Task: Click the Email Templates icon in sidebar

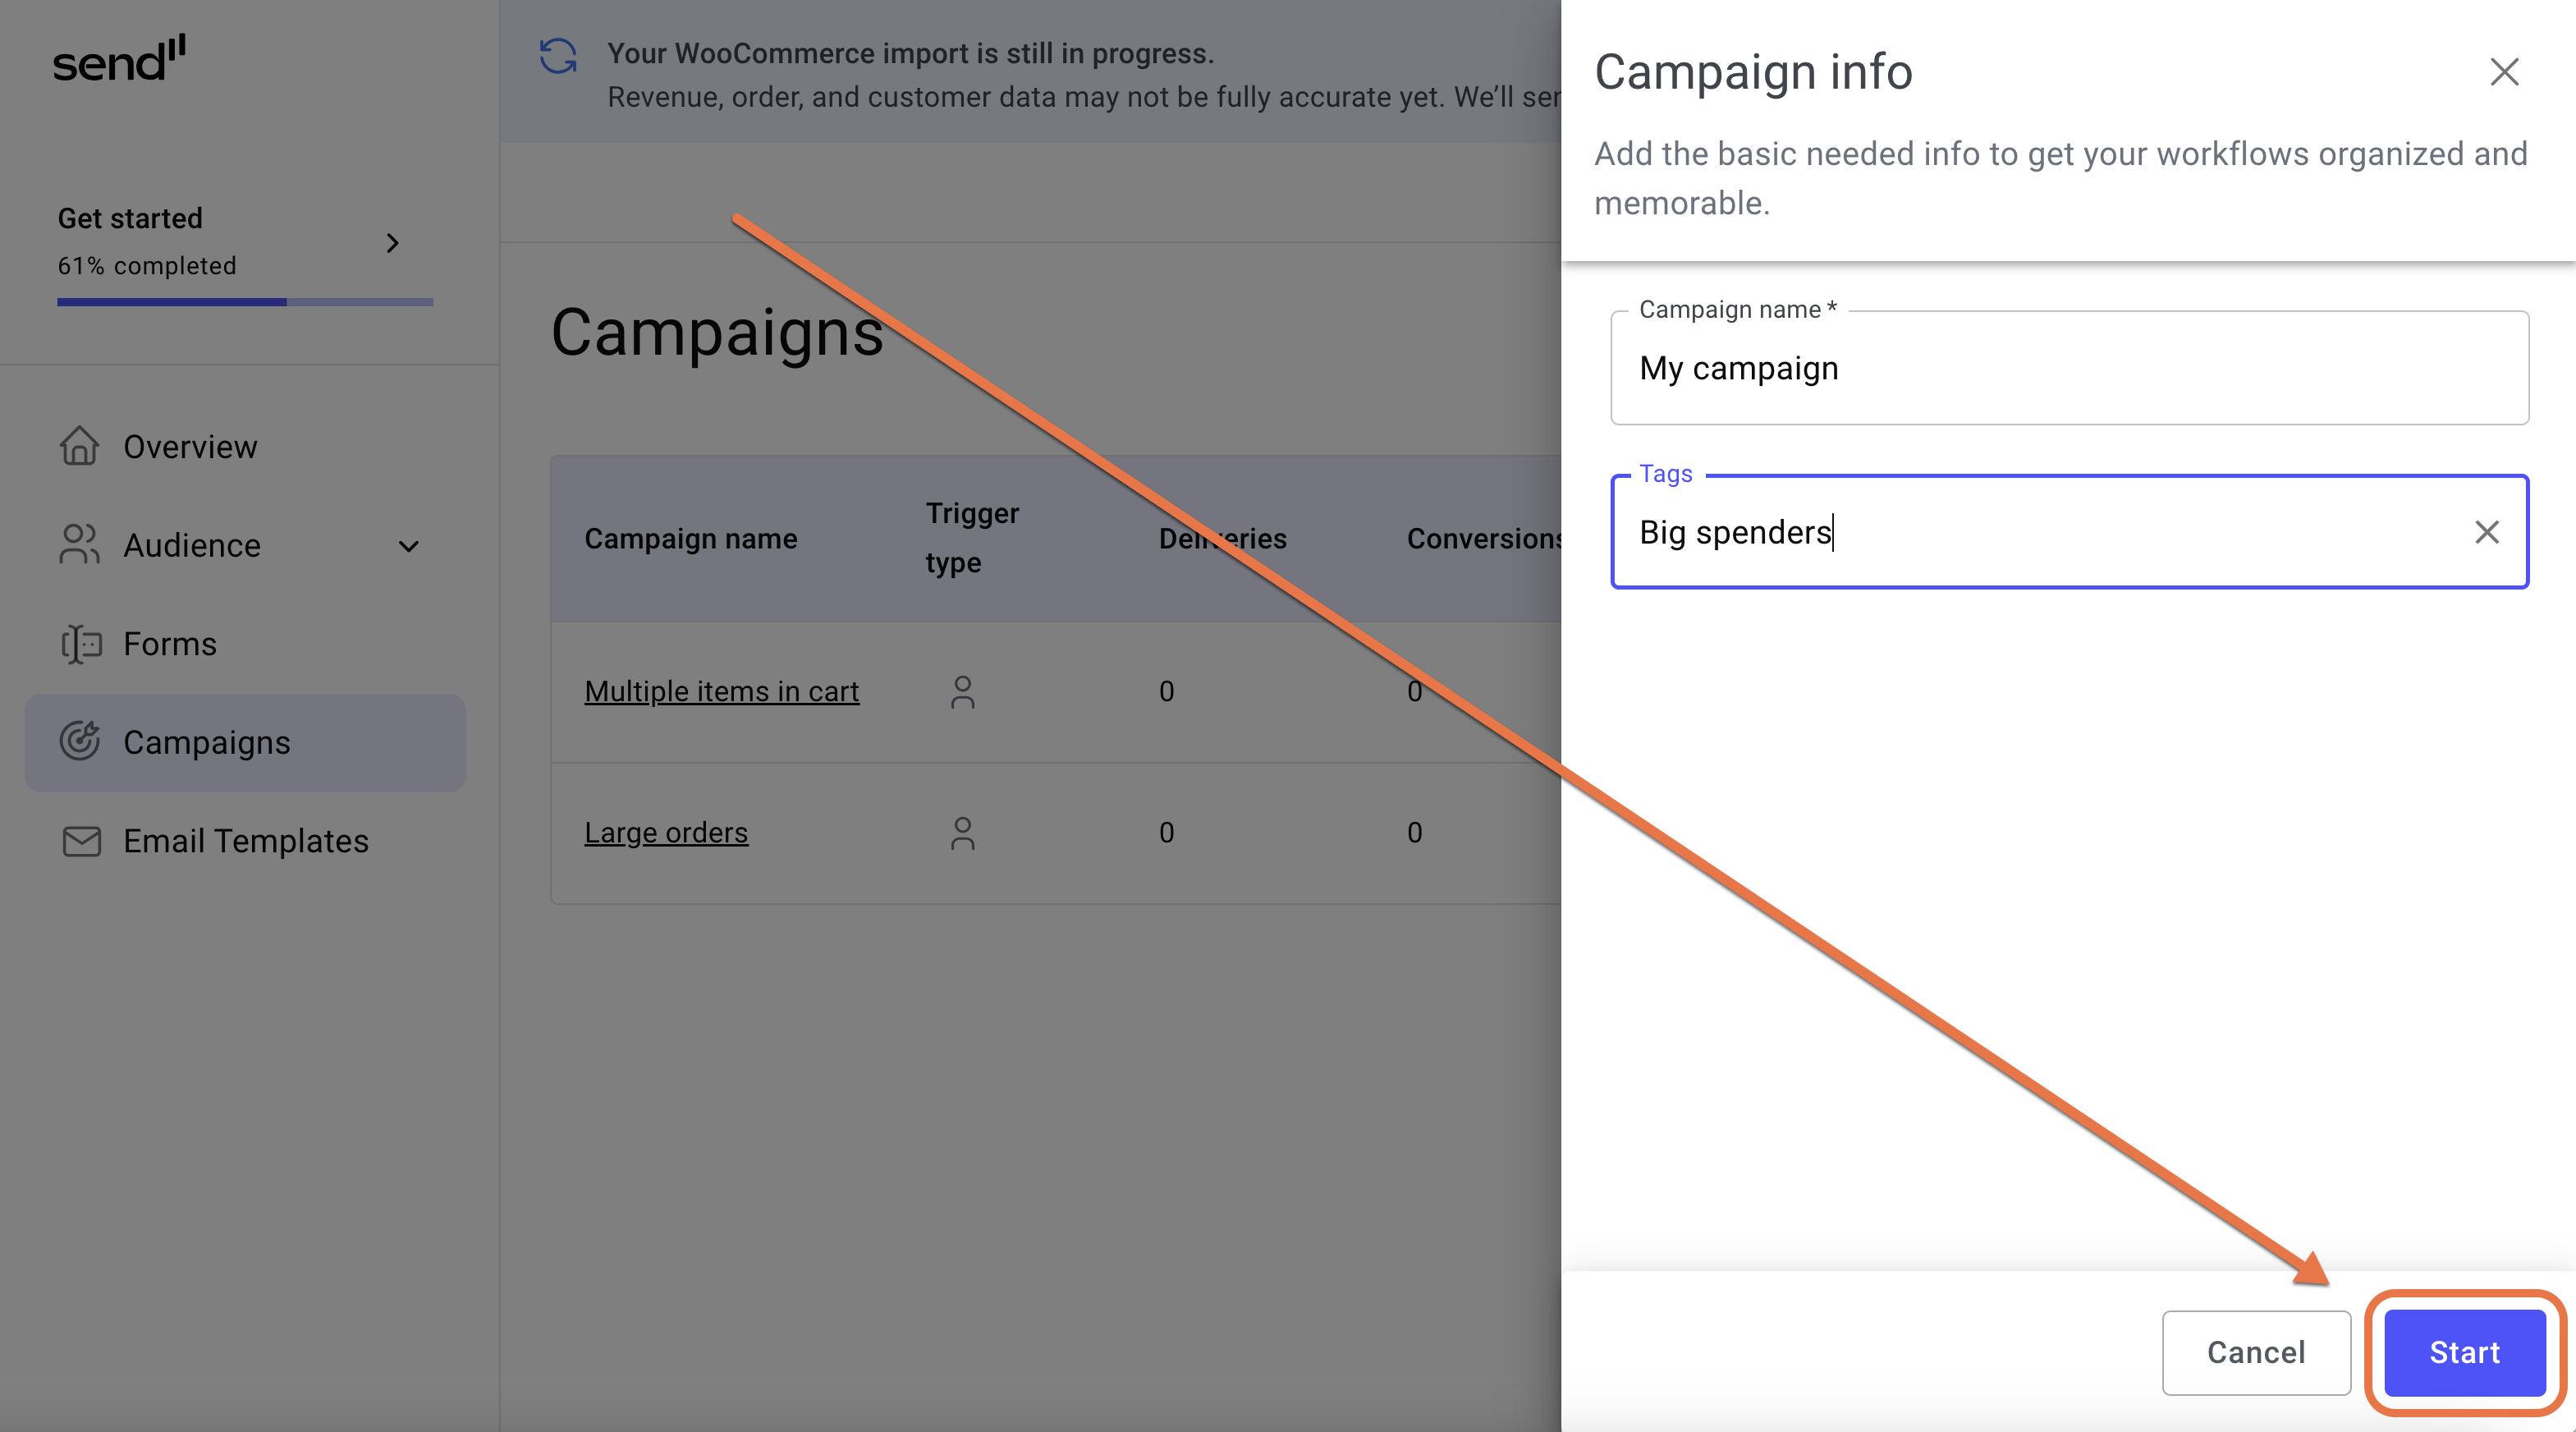Action: pyautogui.click(x=80, y=839)
